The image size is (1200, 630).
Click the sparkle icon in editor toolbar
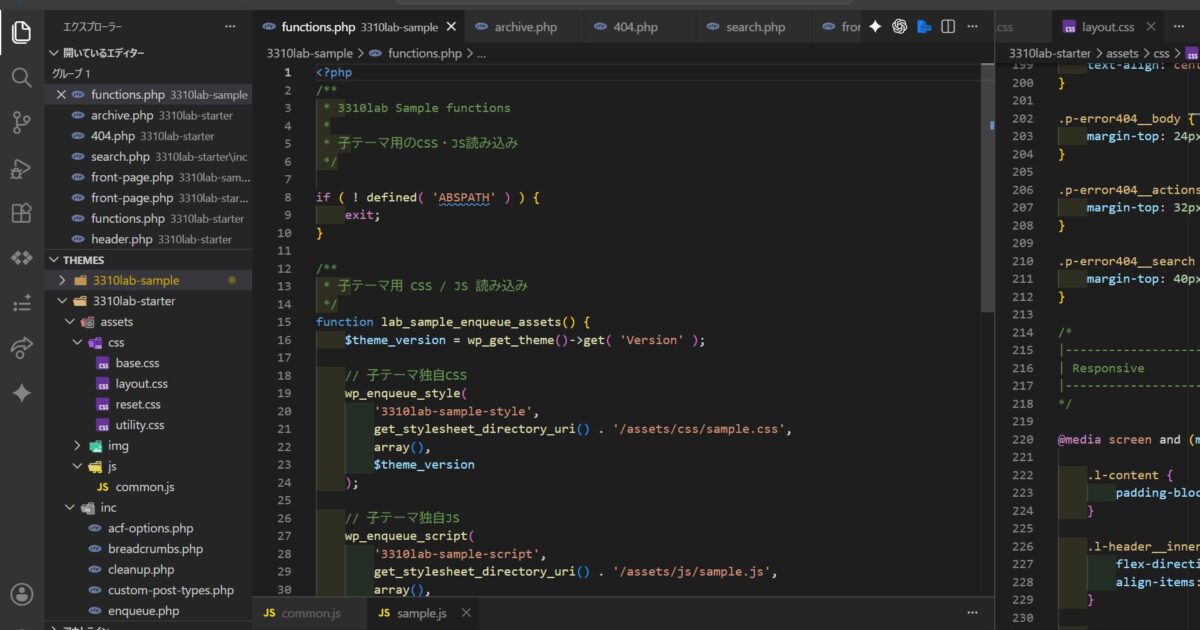click(875, 27)
